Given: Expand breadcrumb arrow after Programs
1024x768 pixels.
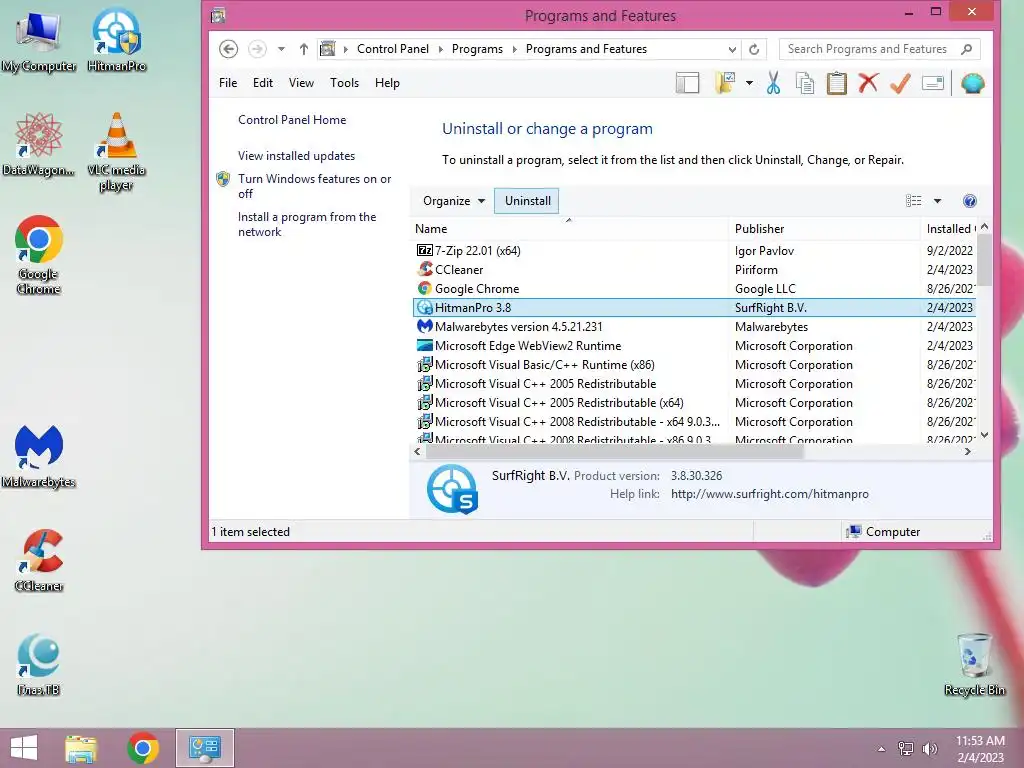Looking at the screenshot, I should 514,49.
